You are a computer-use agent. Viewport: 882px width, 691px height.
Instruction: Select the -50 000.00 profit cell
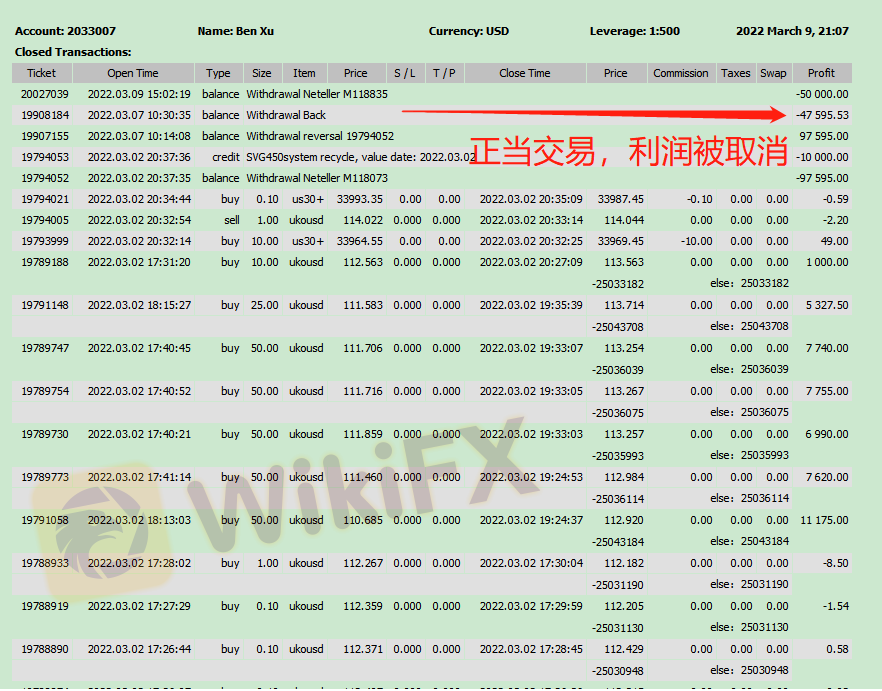pyautogui.click(x=822, y=94)
